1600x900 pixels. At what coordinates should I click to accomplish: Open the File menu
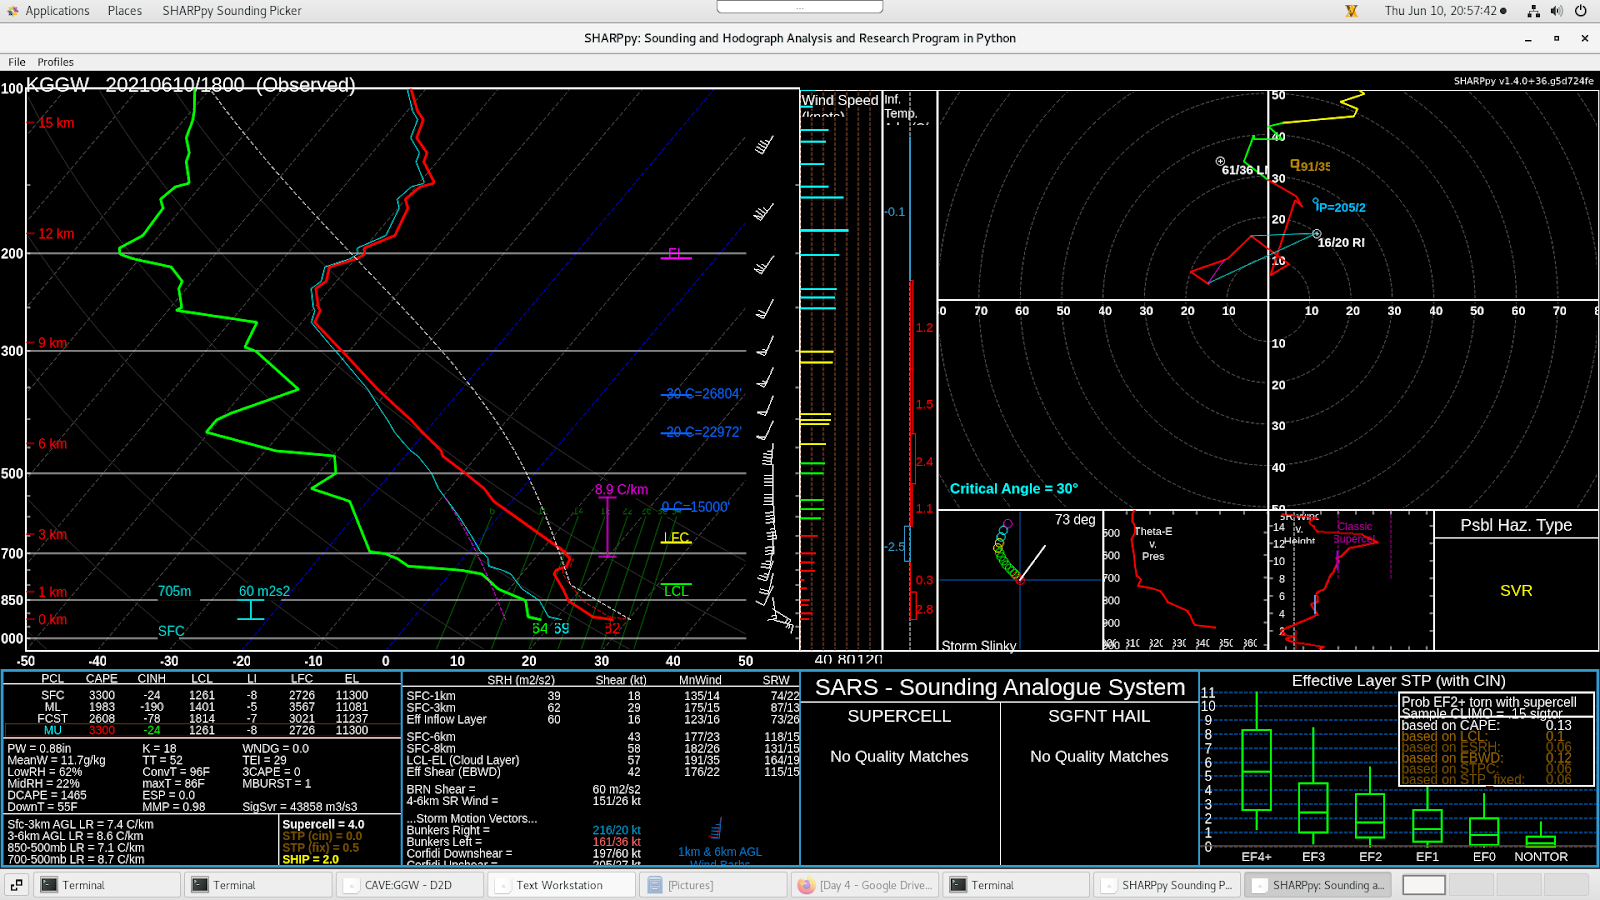click(17, 62)
